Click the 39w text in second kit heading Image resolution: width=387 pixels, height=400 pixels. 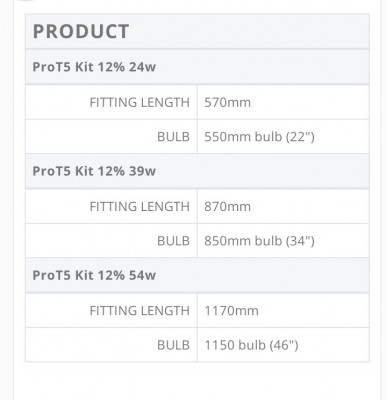click(x=142, y=171)
